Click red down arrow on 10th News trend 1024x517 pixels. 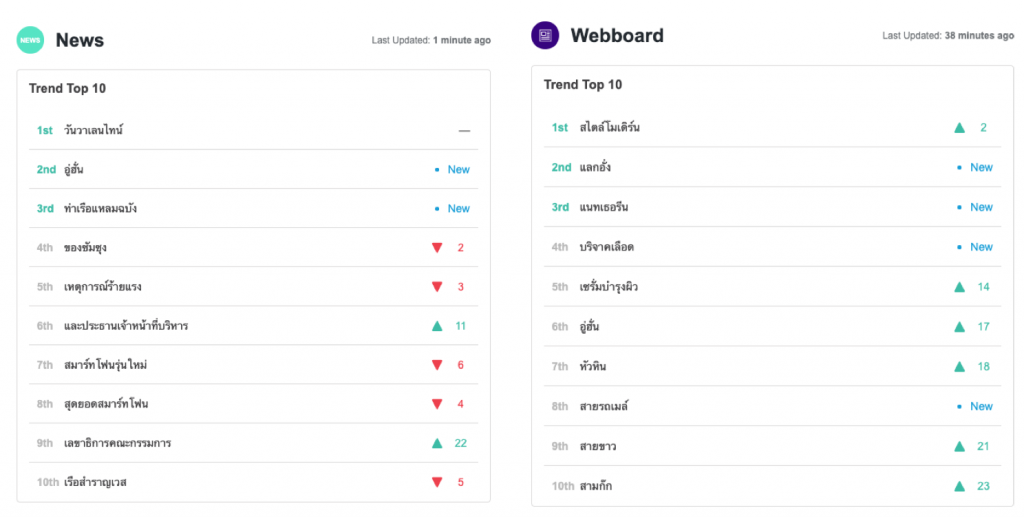pos(437,482)
